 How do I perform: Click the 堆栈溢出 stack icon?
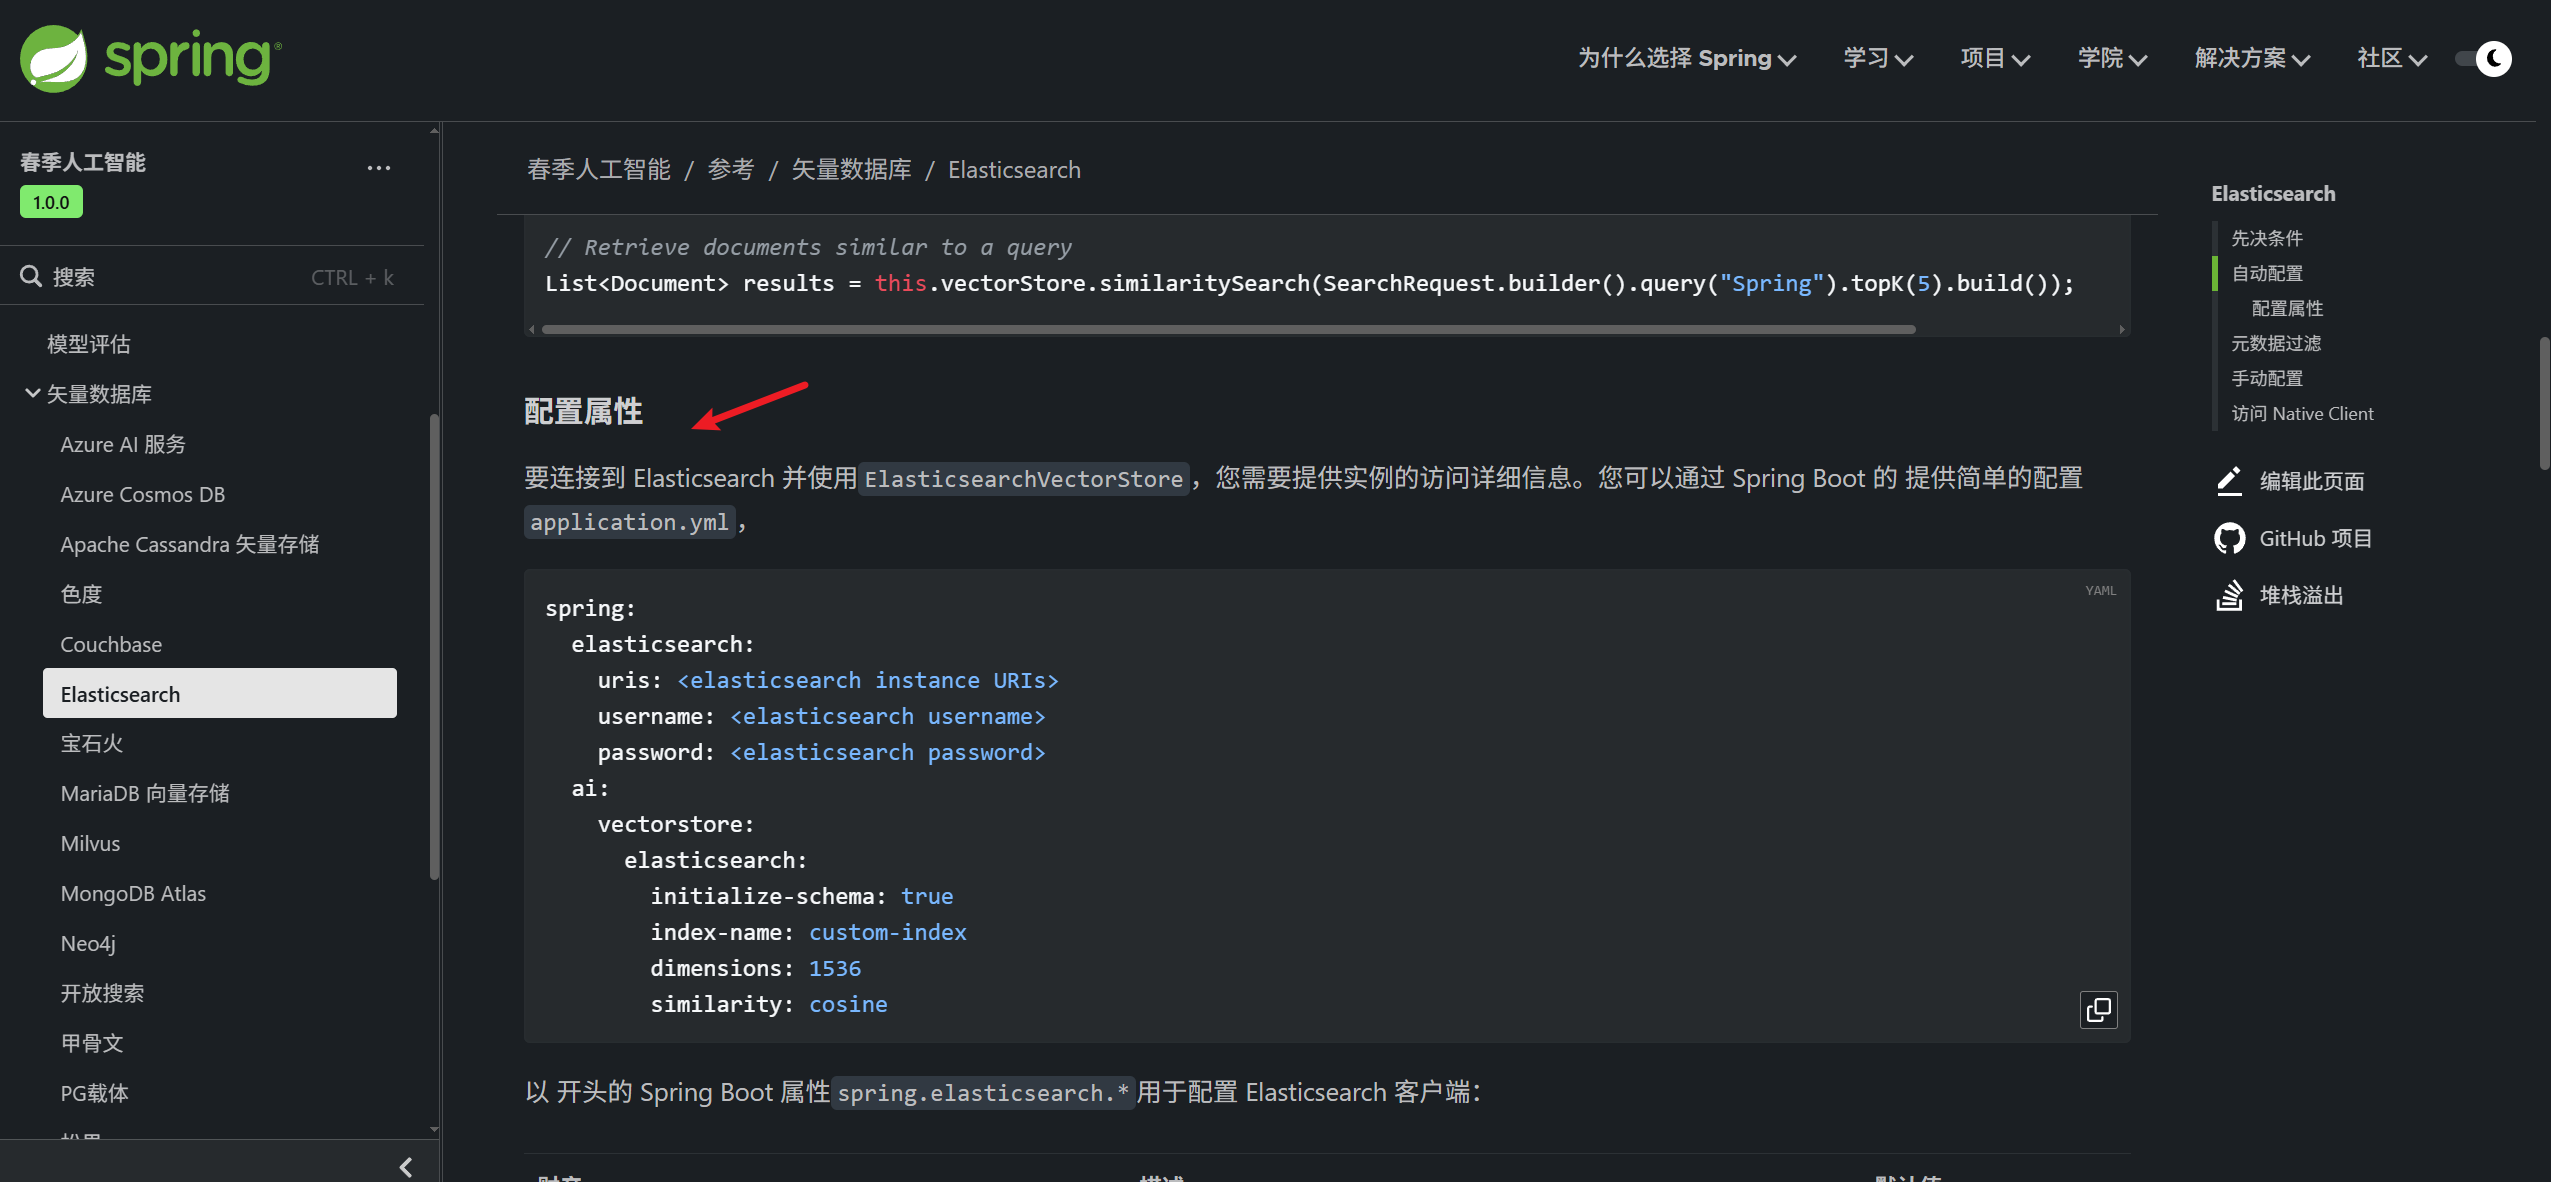(2229, 596)
